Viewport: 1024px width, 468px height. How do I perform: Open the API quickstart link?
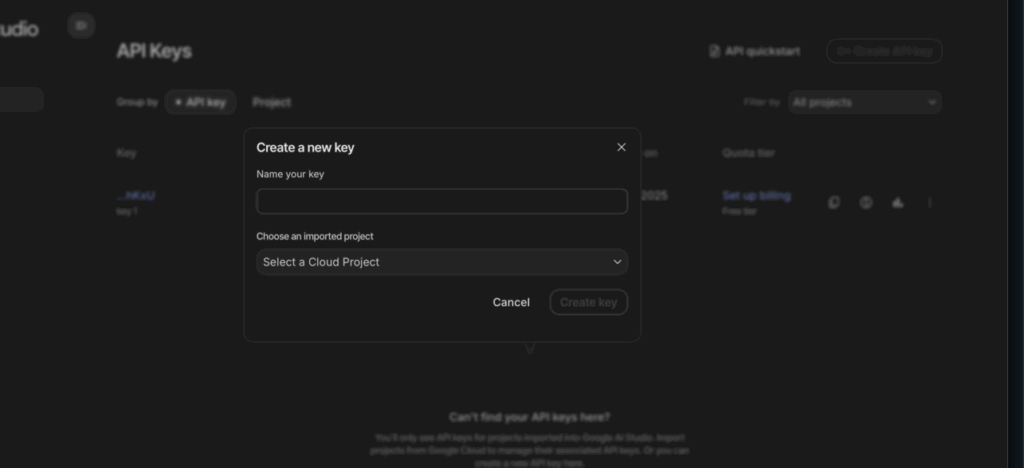(x=762, y=51)
